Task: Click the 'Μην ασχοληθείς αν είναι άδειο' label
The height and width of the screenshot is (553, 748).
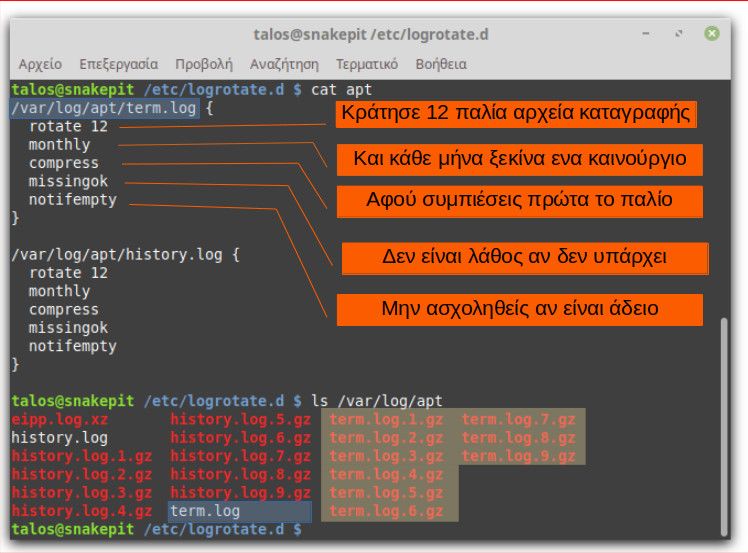Action: pos(520,309)
